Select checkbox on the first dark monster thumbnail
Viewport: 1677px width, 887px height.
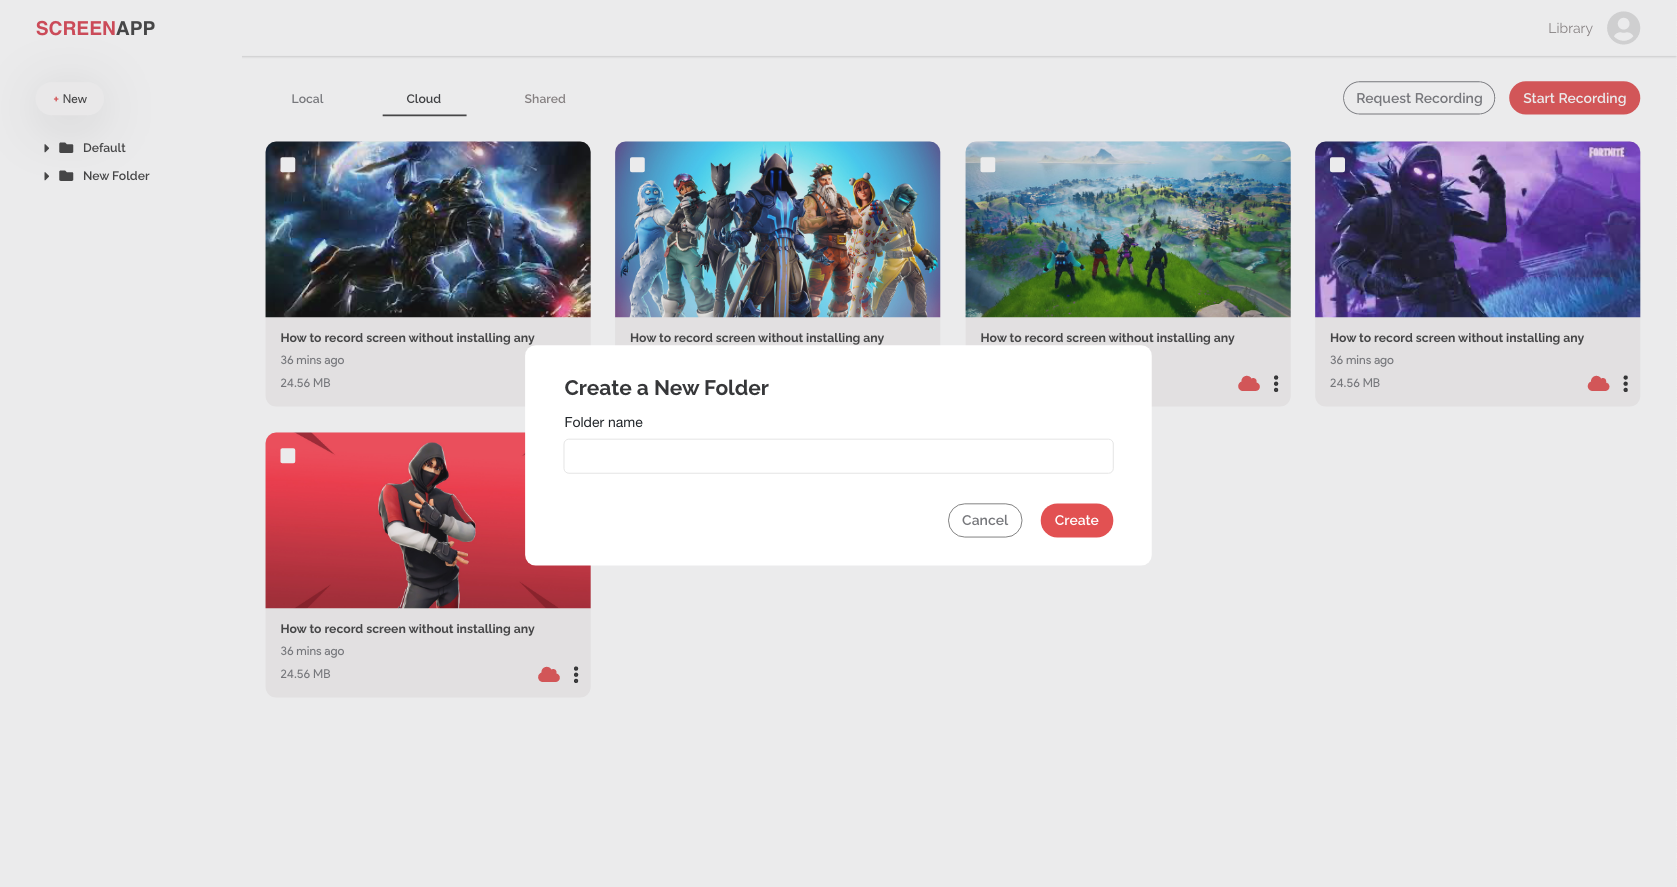coord(288,165)
